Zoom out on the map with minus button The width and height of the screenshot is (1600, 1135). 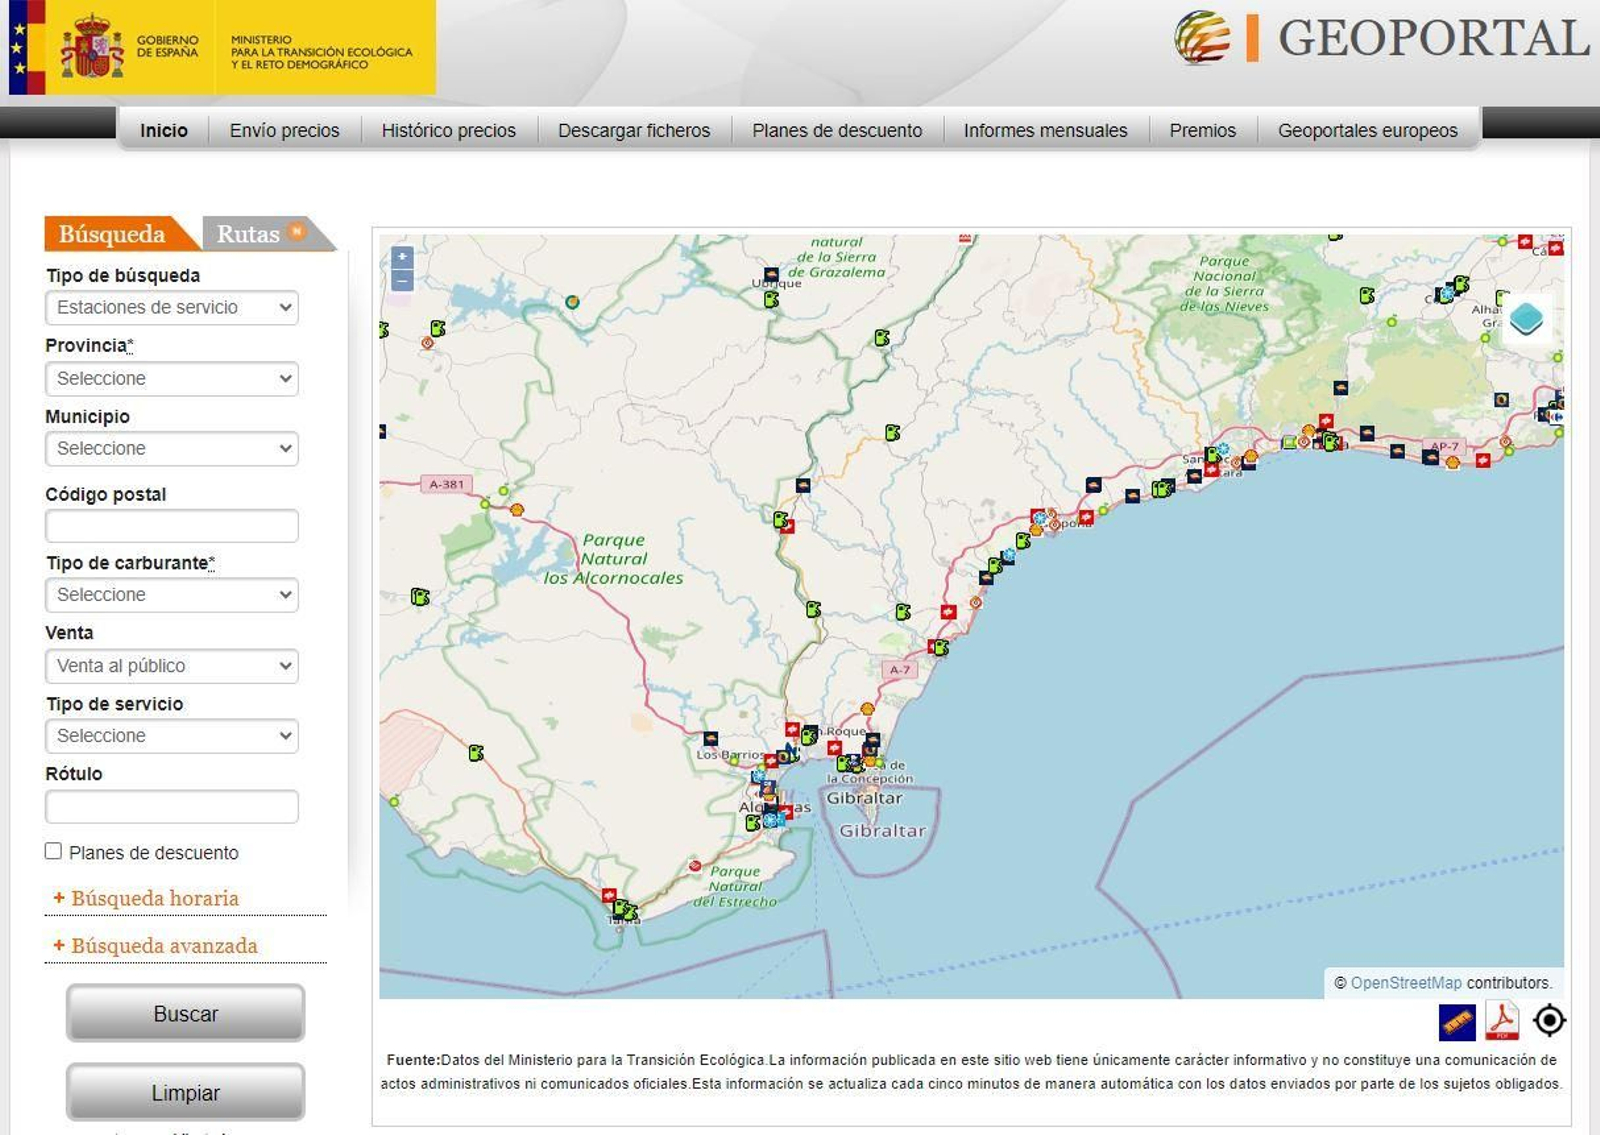(402, 281)
